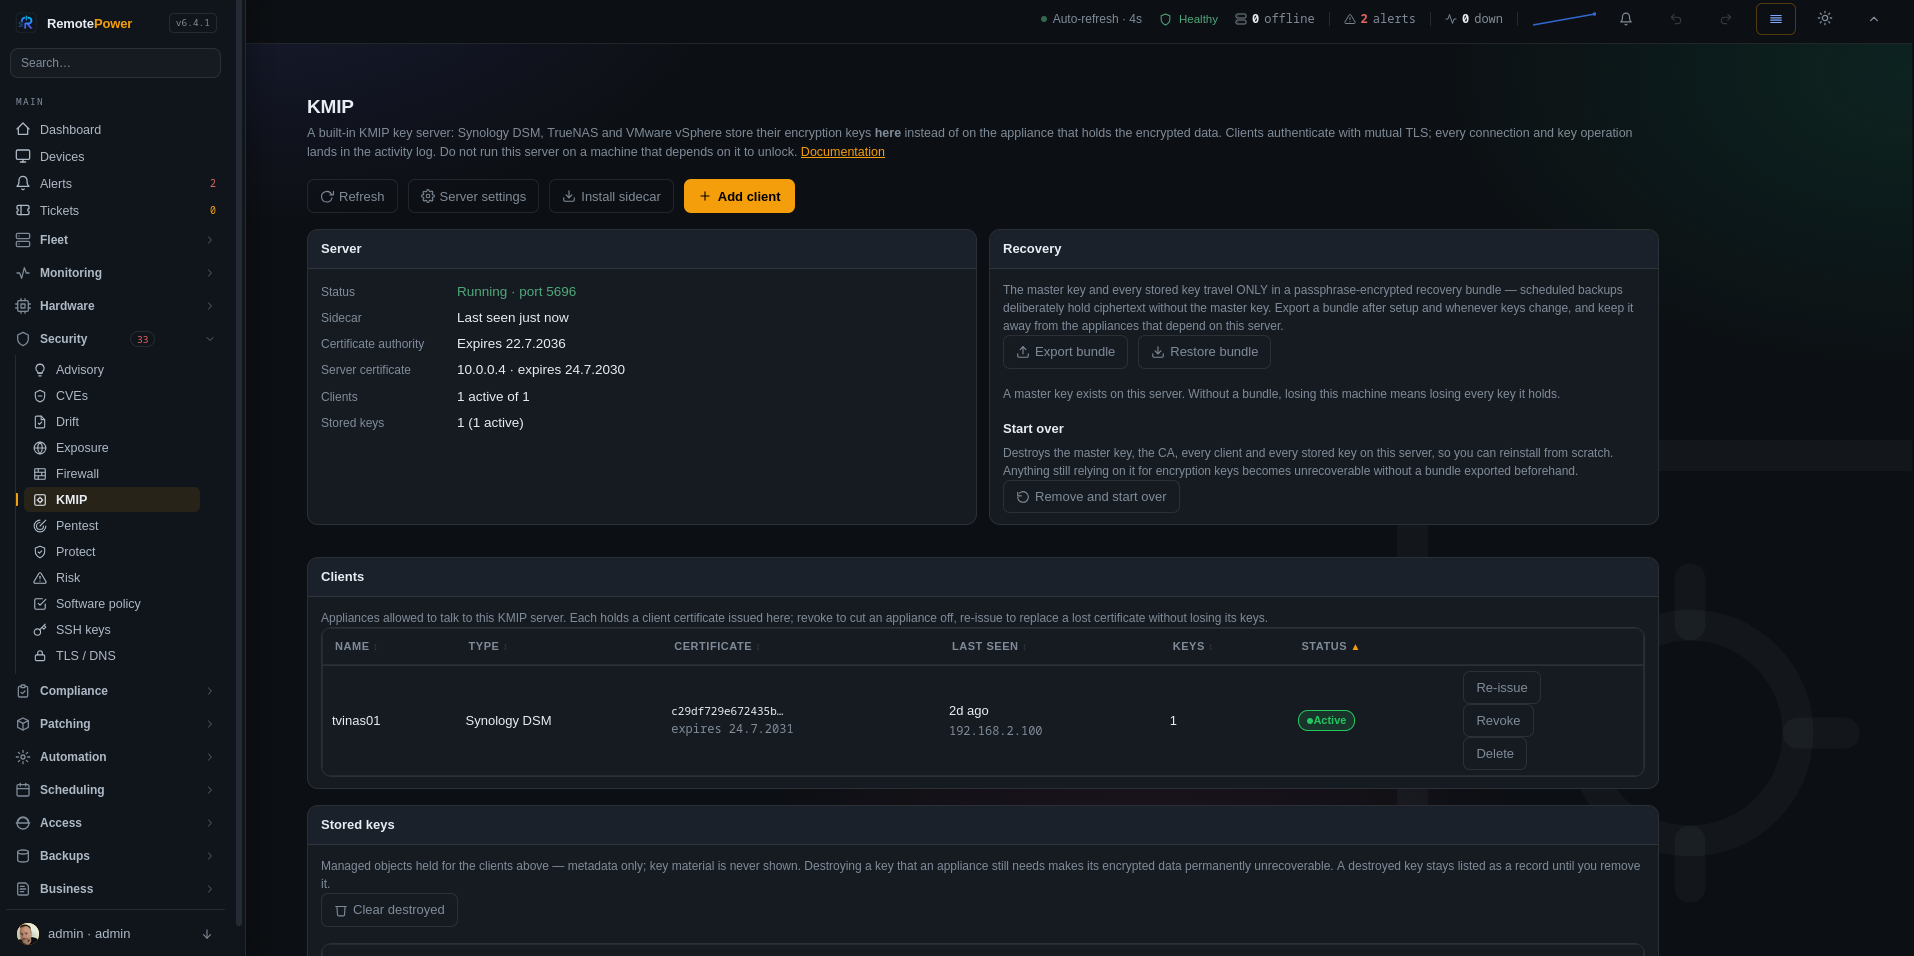Open Tickets in the sidebar
Screen dimensions: 1914x956
[115, 211]
